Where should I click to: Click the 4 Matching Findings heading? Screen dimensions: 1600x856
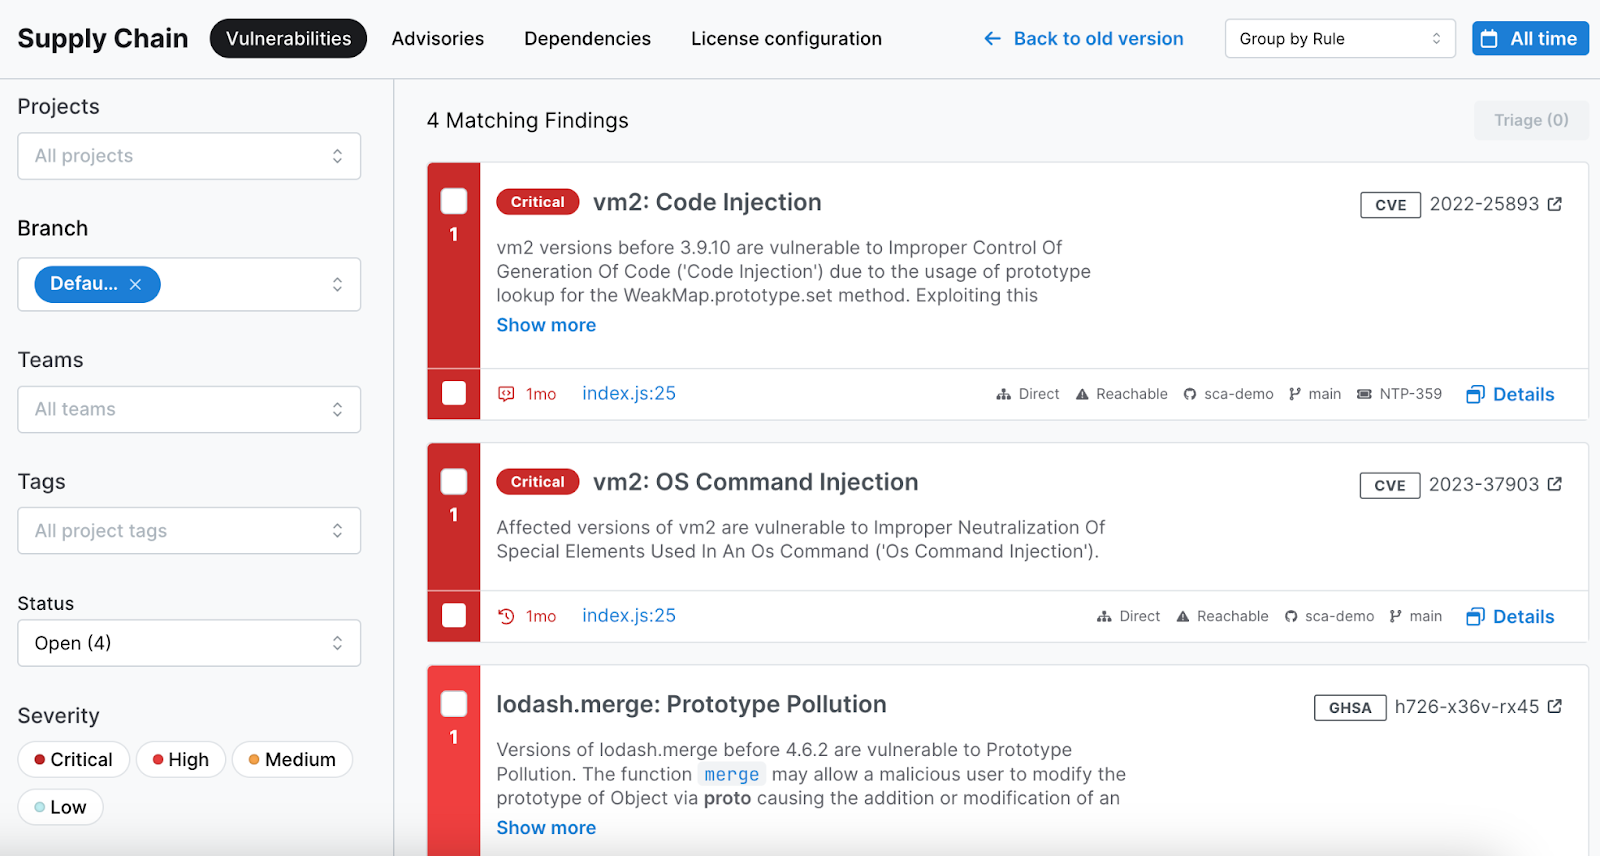click(x=527, y=121)
